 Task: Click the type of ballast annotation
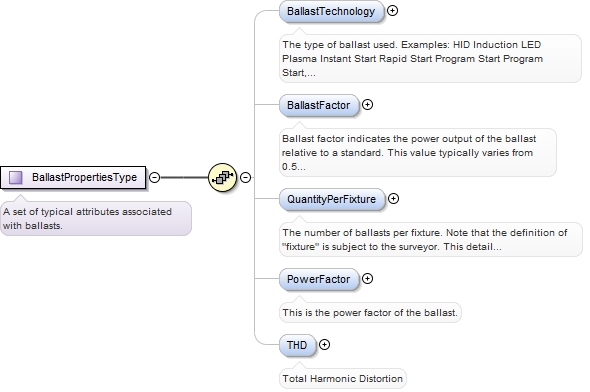click(x=430, y=59)
